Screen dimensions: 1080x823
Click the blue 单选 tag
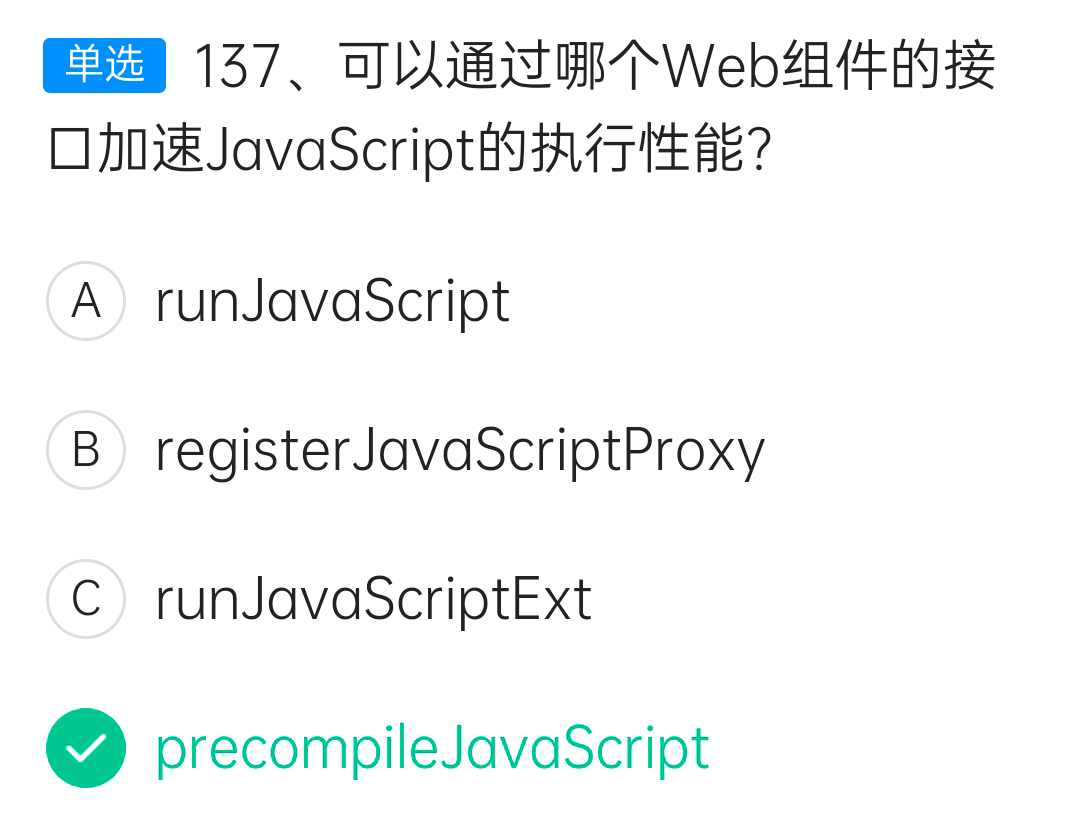(x=104, y=65)
